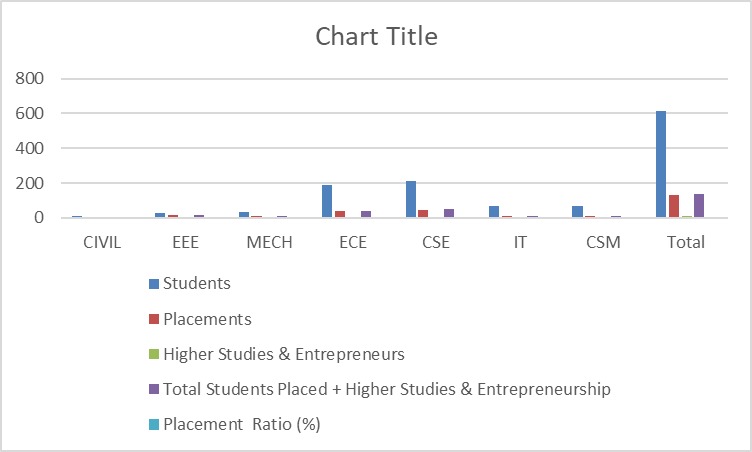Click the Students legend label

click(x=197, y=284)
